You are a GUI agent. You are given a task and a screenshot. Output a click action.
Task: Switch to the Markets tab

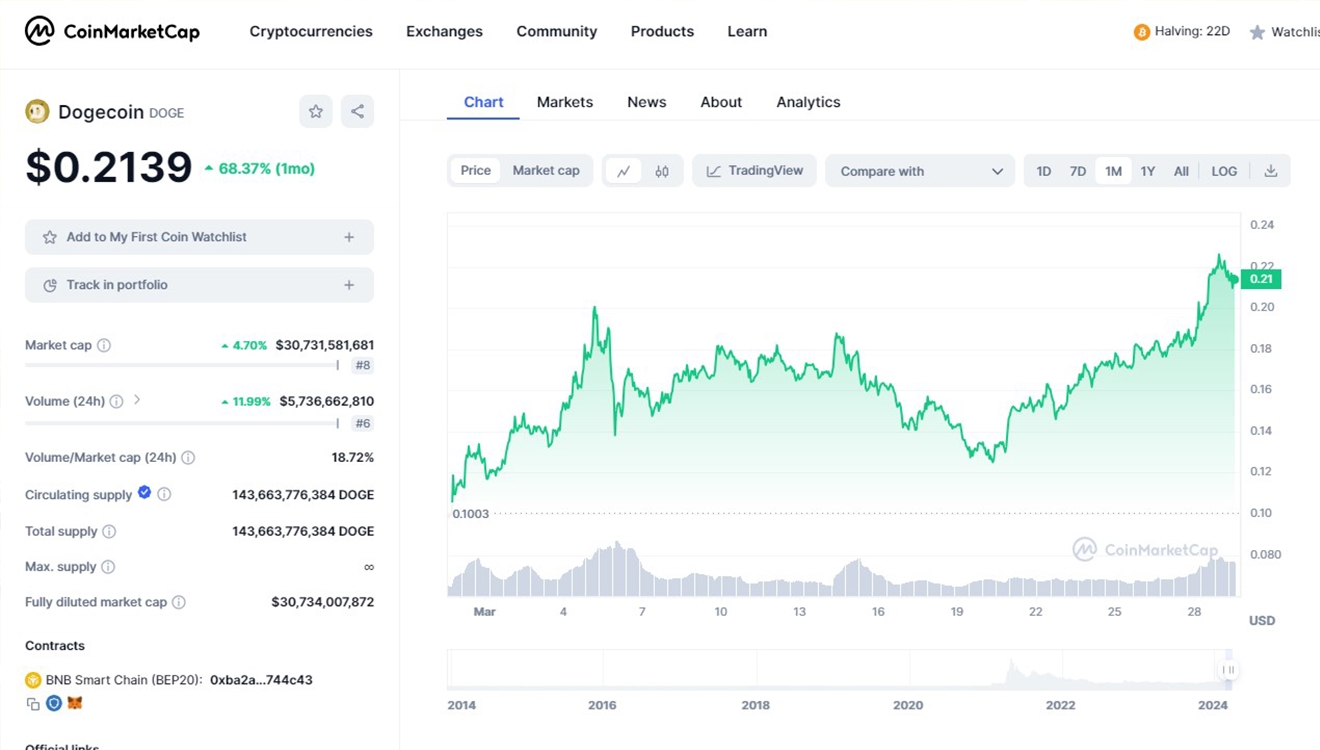tap(564, 102)
